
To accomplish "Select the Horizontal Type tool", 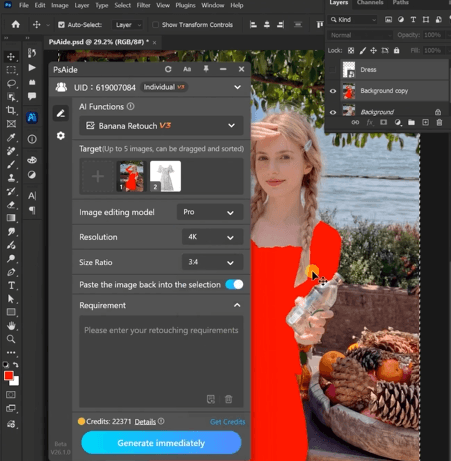I will pyautogui.click(x=11, y=286).
